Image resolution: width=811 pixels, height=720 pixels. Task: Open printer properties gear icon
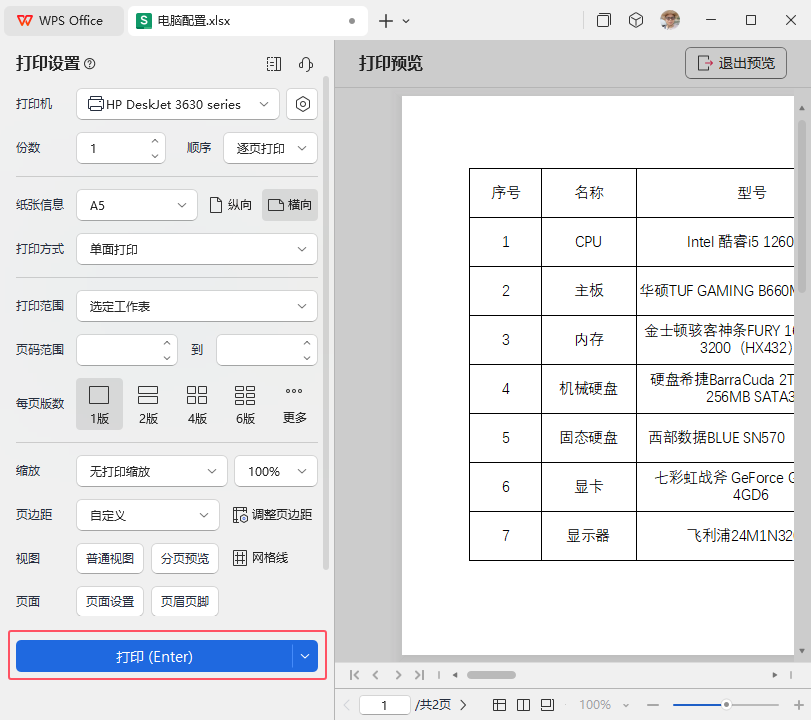tap(303, 104)
